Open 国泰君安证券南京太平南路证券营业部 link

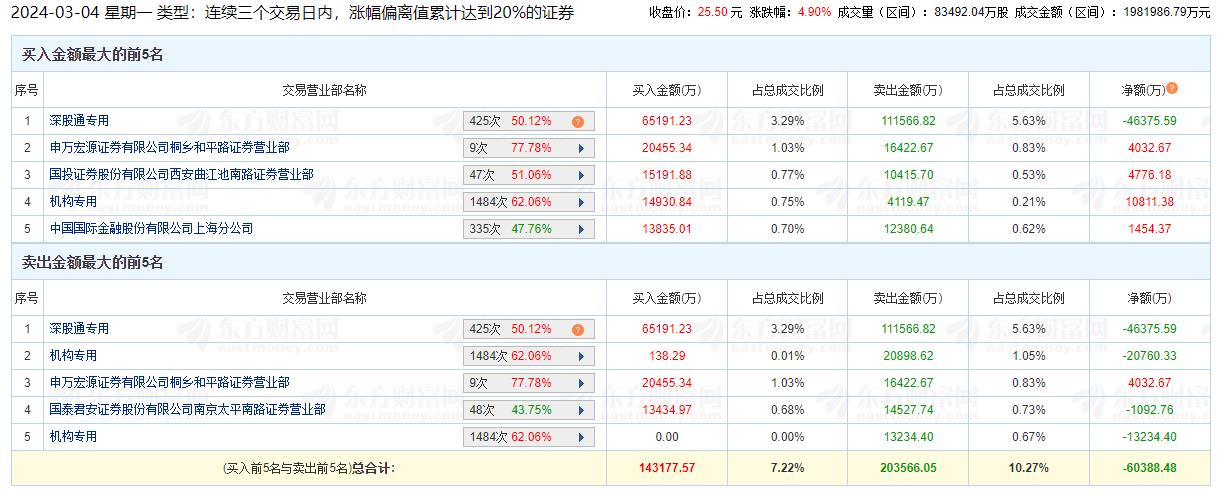pyautogui.click(x=187, y=410)
